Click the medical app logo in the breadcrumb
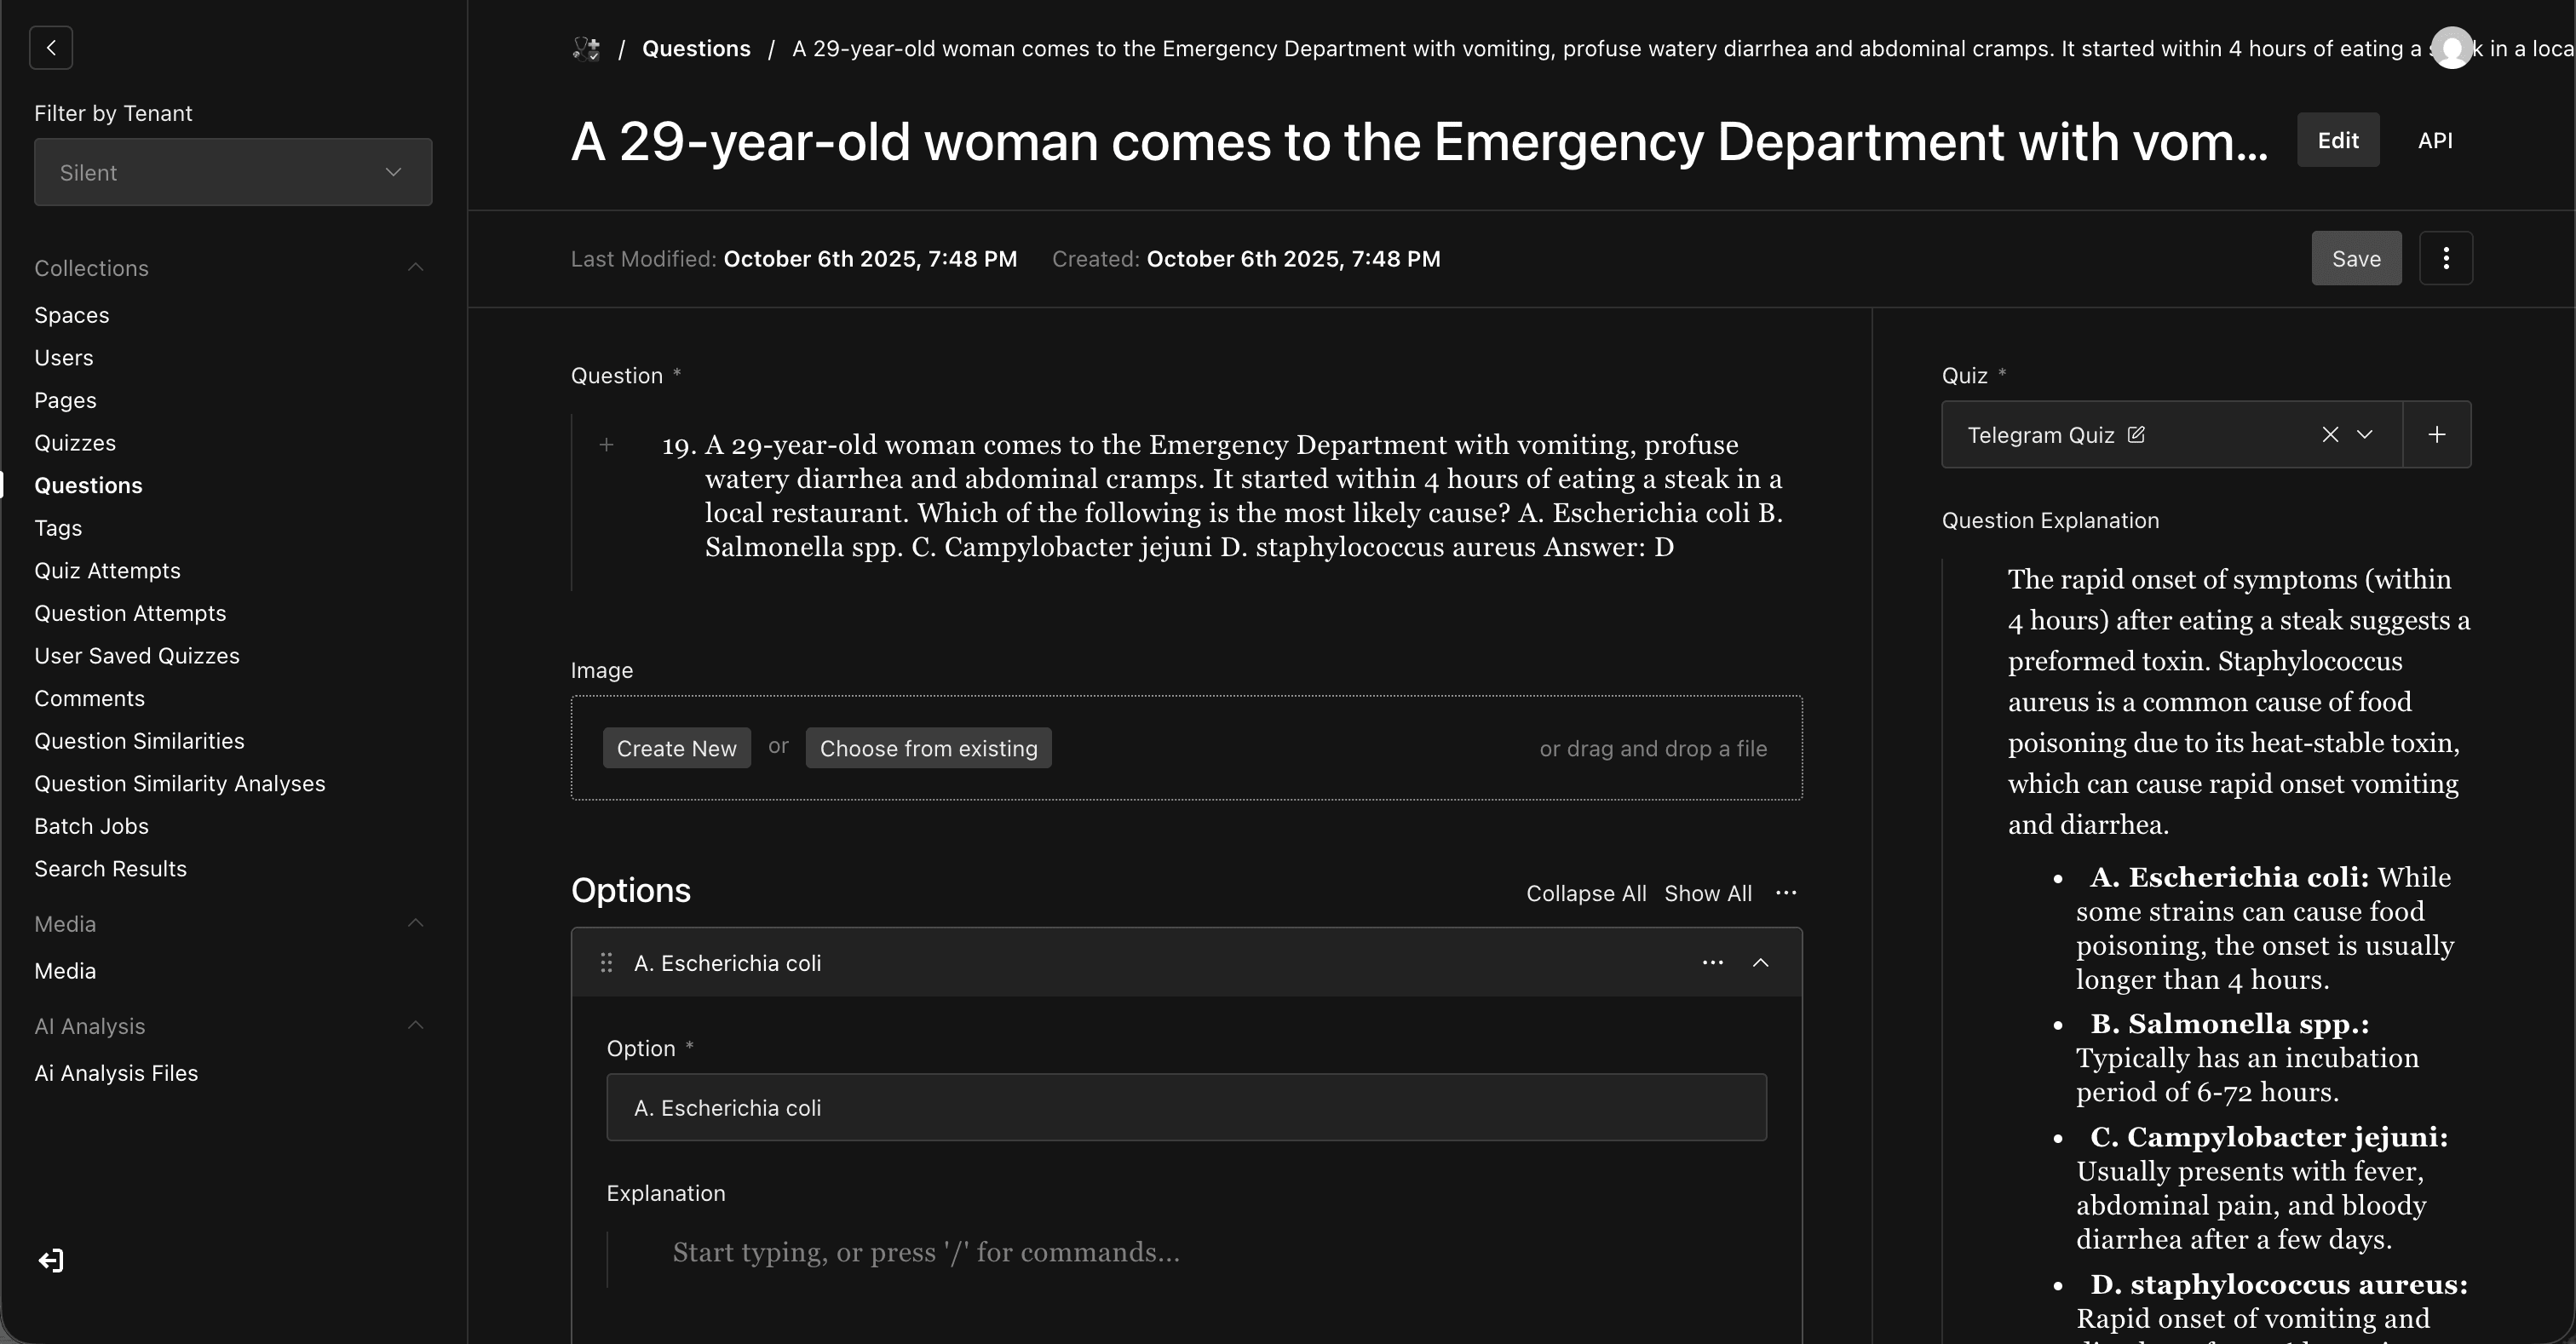 (586, 47)
